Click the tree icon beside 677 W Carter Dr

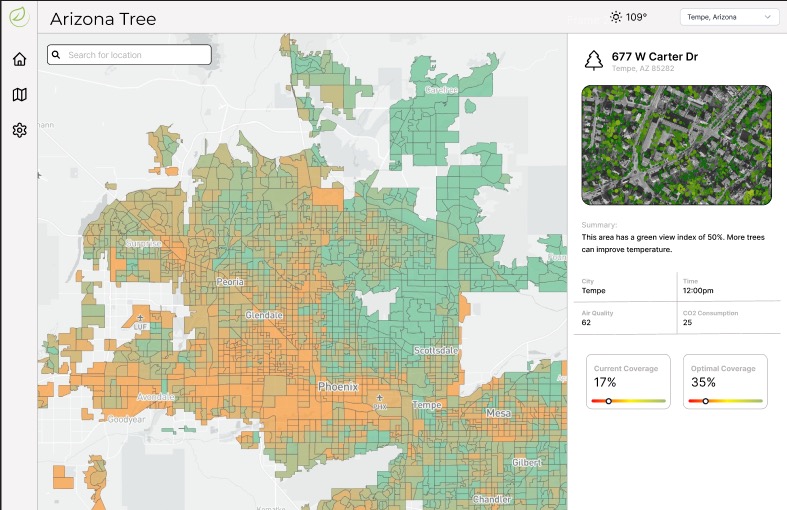(594, 60)
